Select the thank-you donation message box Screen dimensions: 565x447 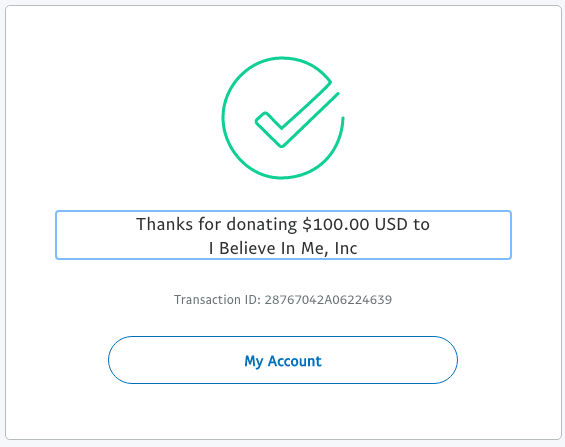click(x=283, y=235)
